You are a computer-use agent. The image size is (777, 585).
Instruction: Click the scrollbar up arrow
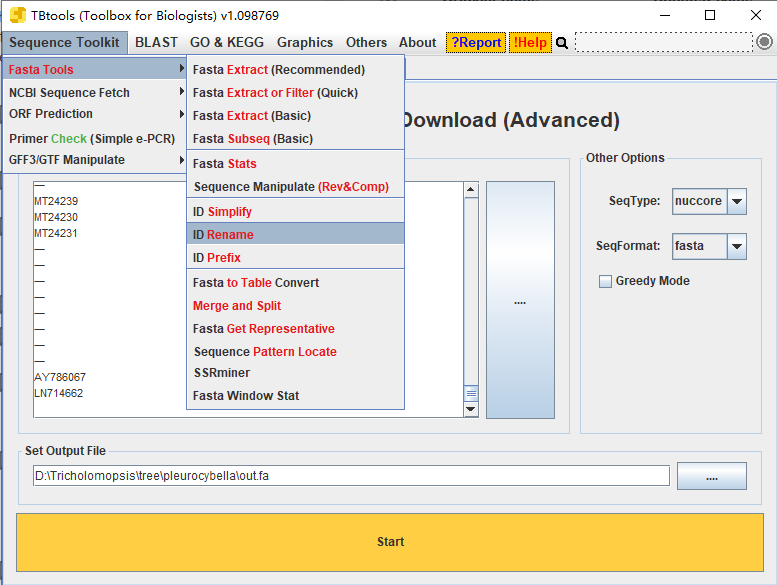(x=471, y=189)
